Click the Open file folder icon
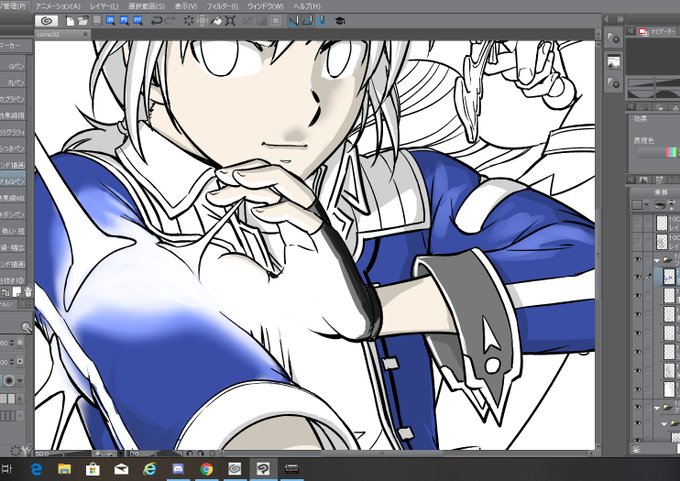Screen dimensions: 680x481 (x=83, y=21)
